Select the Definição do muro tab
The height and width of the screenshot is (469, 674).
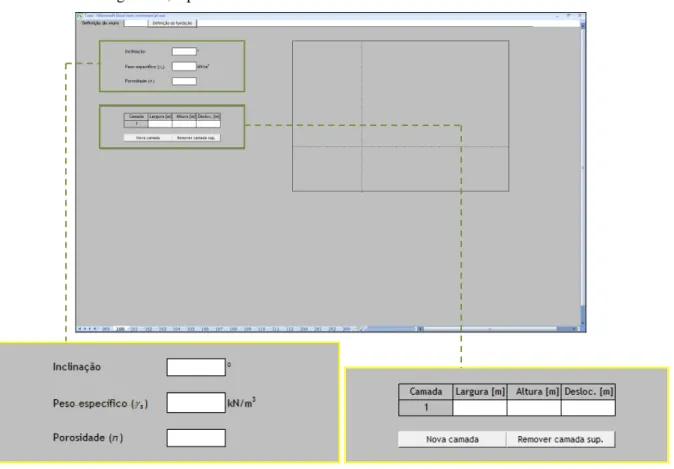point(100,23)
